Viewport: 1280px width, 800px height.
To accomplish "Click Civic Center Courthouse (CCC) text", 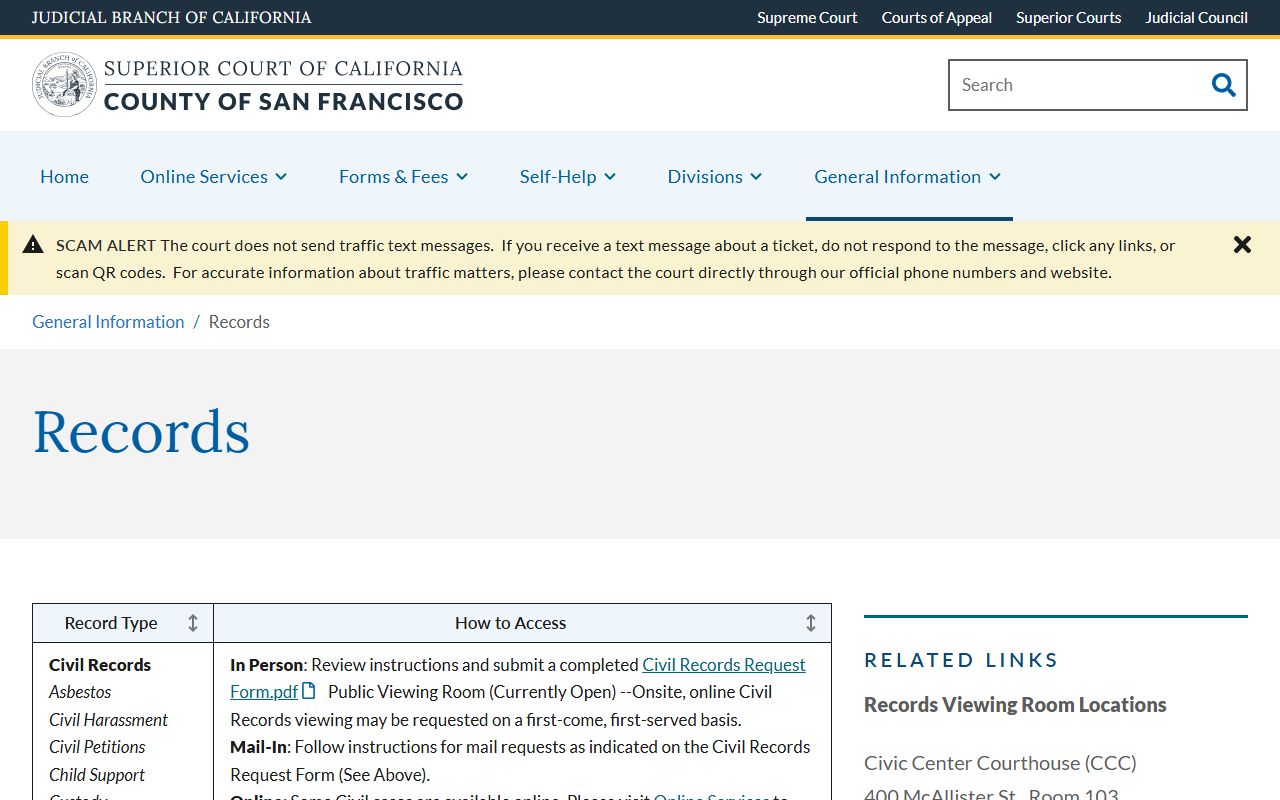I will pos(1000,763).
